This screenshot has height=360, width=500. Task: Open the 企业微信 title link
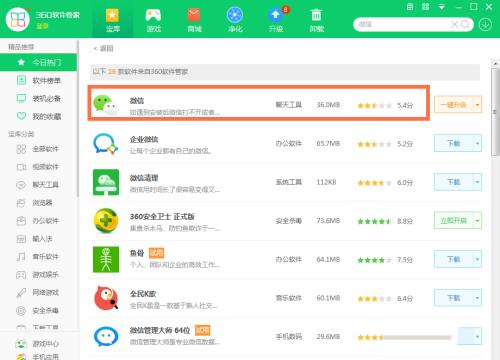144,139
